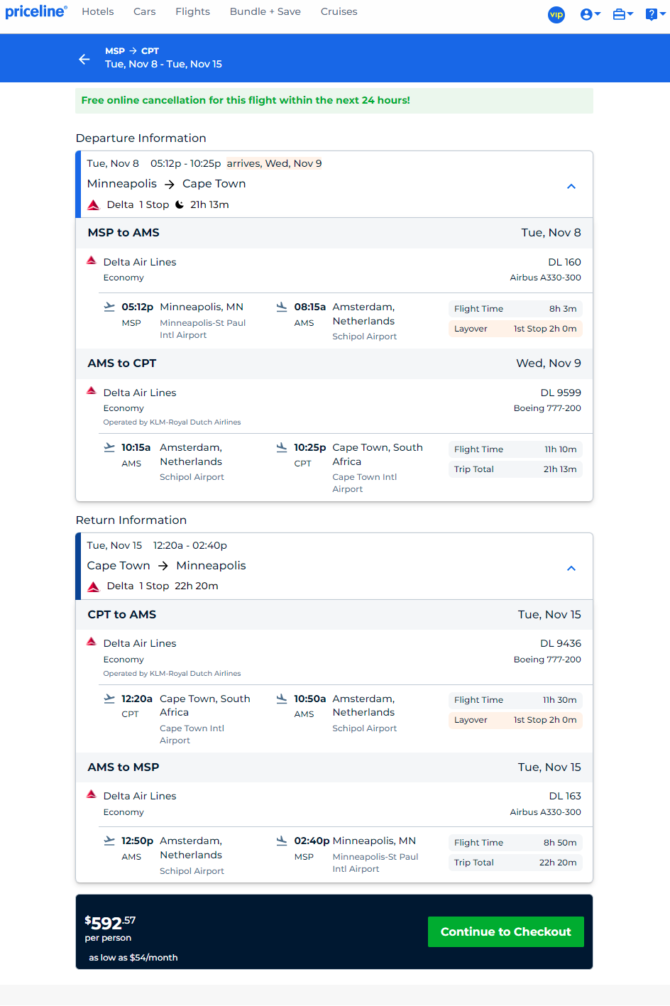Open the Hotels tab
This screenshot has height=1006, width=670.
(x=98, y=12)
